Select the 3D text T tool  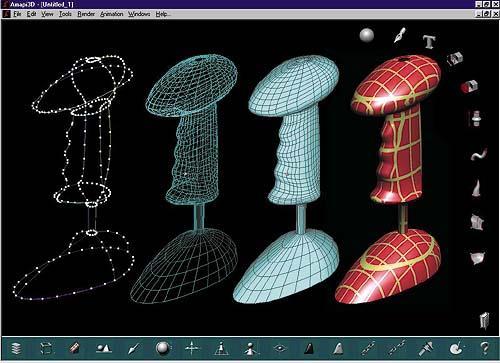click(429, 42)
